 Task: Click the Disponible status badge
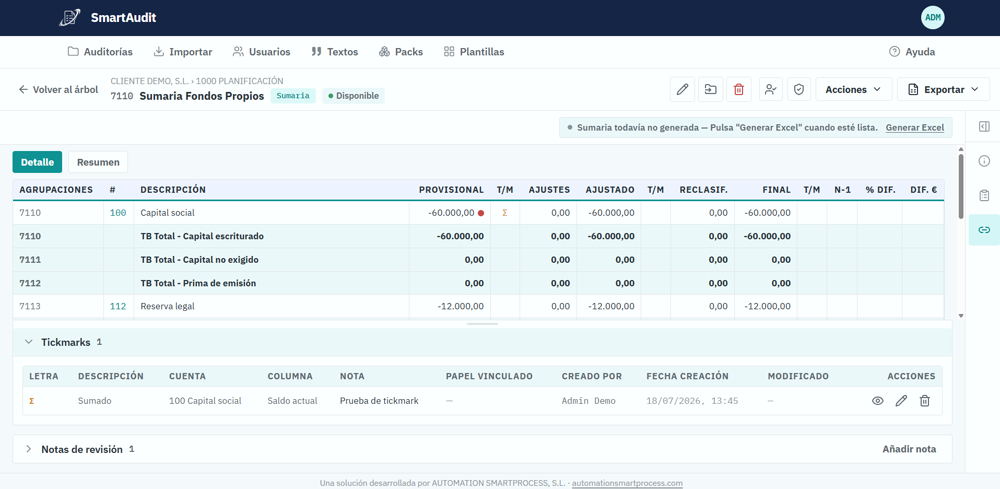(353, 96)
